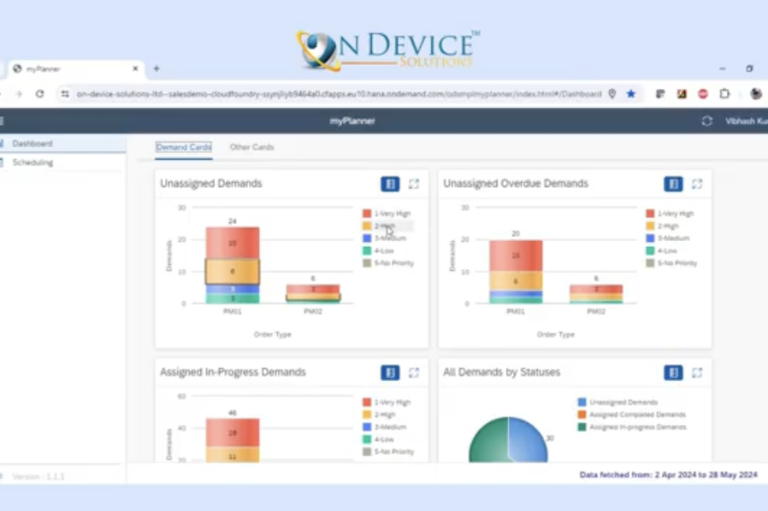Open a new browser tab
Screen dimensions: 768x511
(156, 68)
